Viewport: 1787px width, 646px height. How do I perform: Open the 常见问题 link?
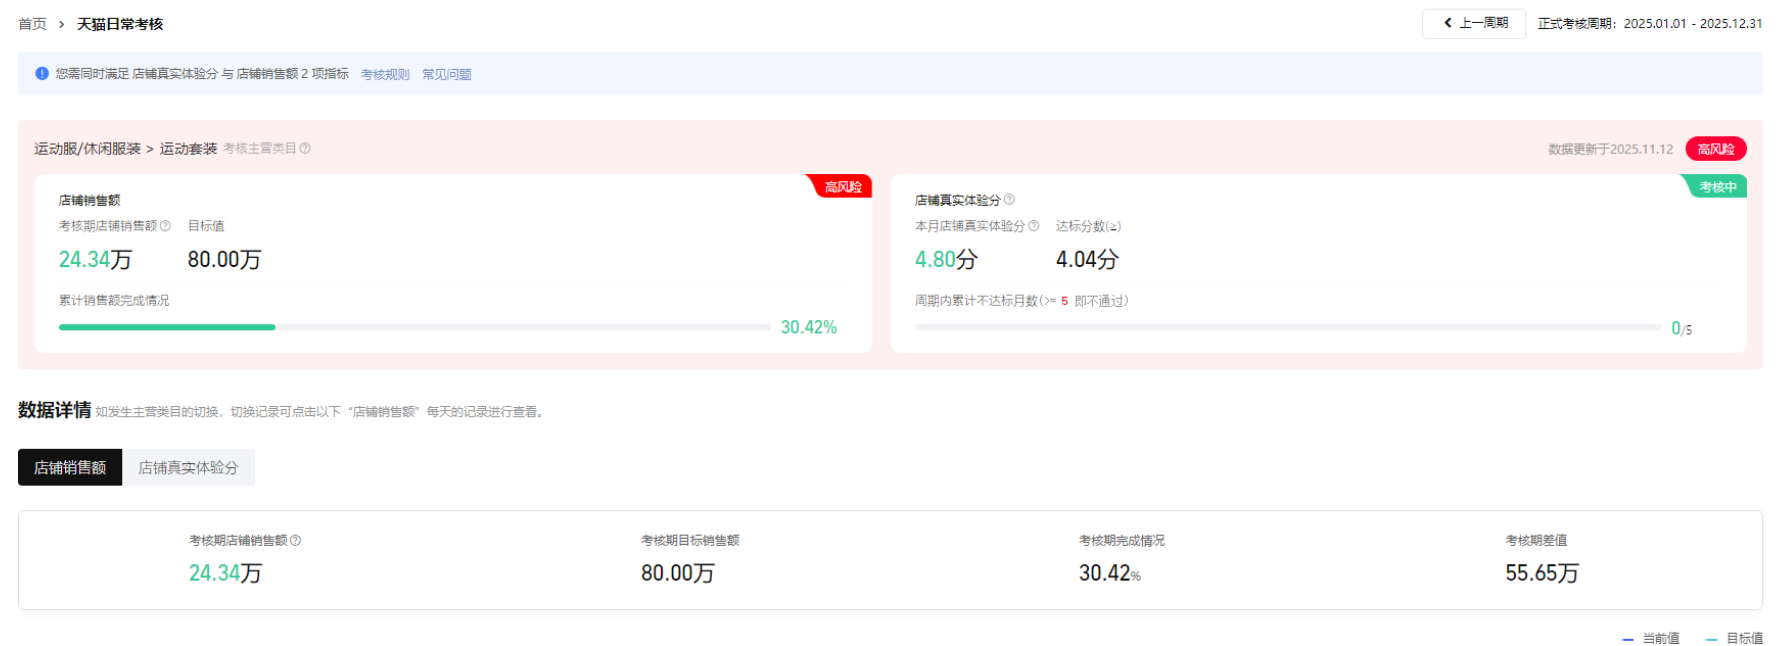coord(446,74)
